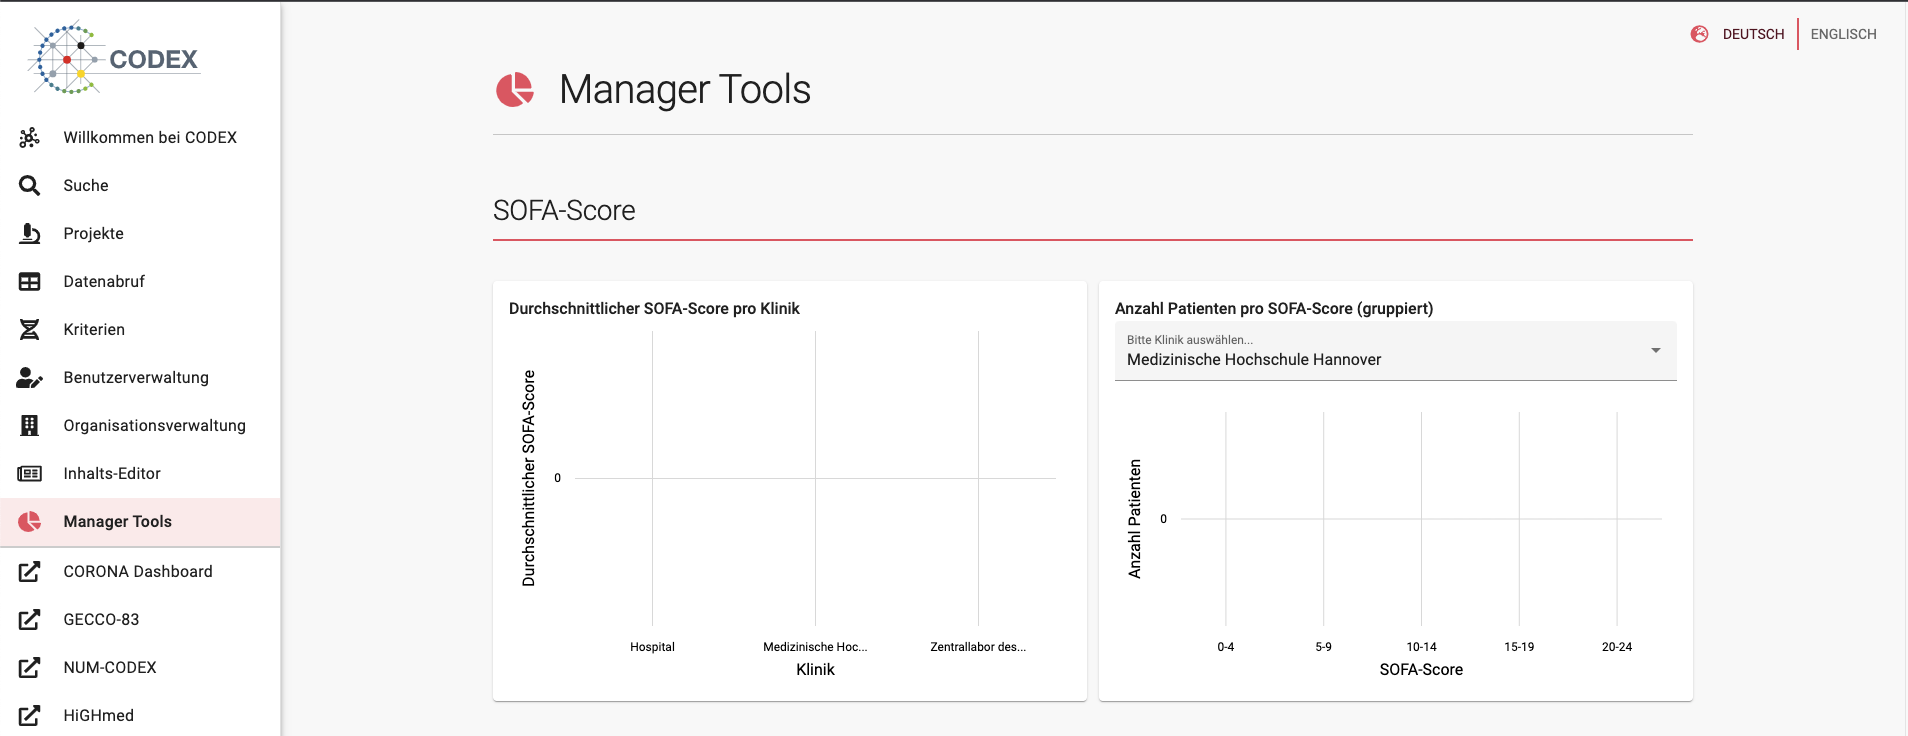
Task: Open HiGHmed external link
Action: [140, 716]
